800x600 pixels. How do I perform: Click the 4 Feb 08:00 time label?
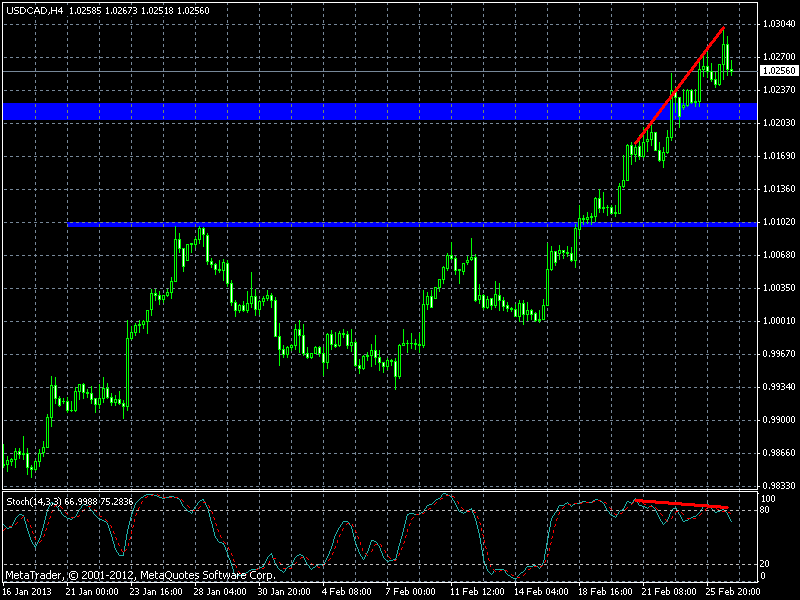[347, 592]
